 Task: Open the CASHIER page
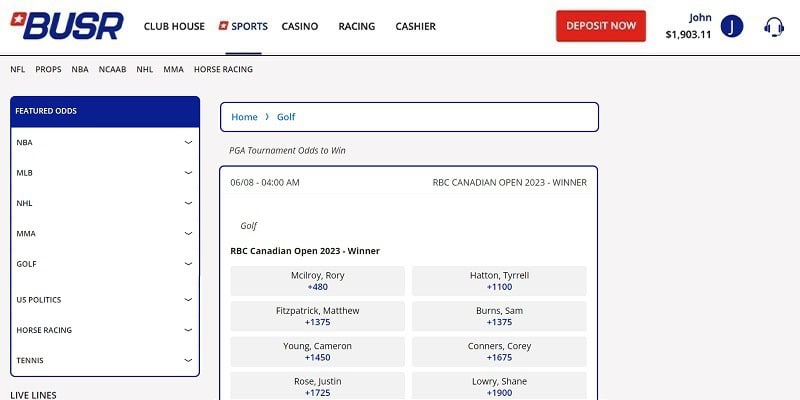click(x=416, y=26)
